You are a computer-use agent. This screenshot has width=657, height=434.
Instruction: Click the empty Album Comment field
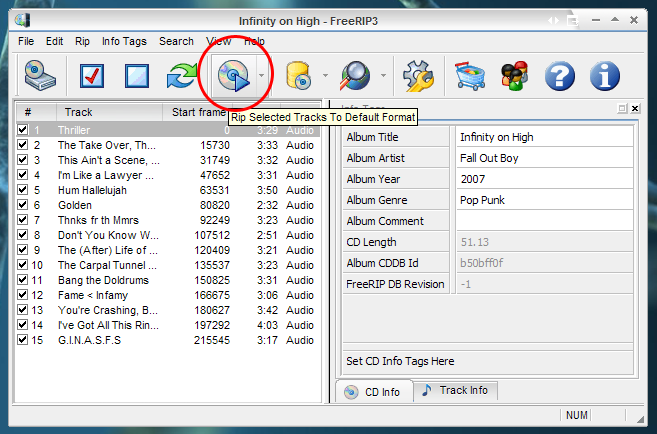point(545,221)
